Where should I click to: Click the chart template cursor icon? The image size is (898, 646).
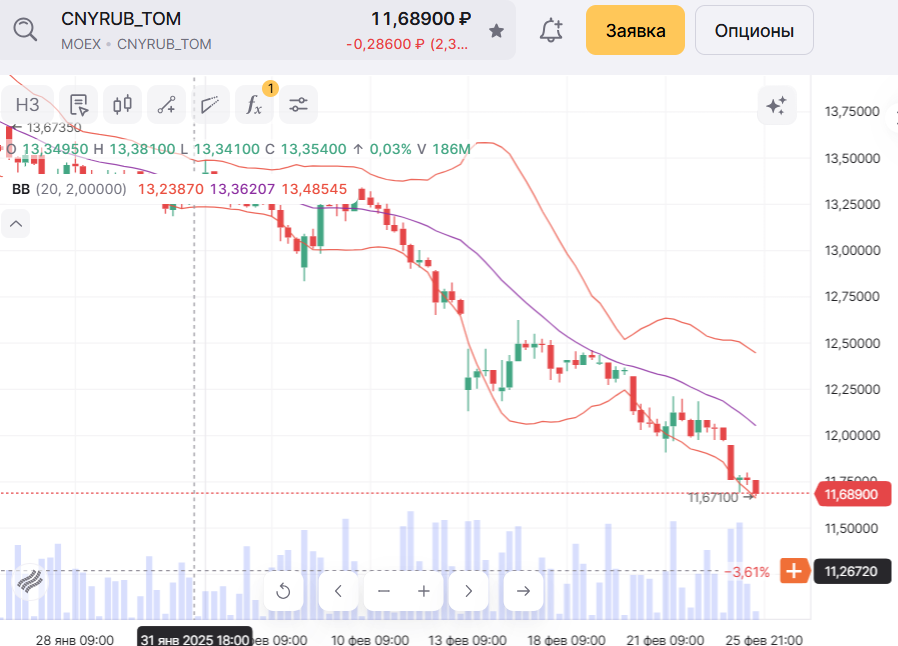pyautogui.click(x=79, y=104)
